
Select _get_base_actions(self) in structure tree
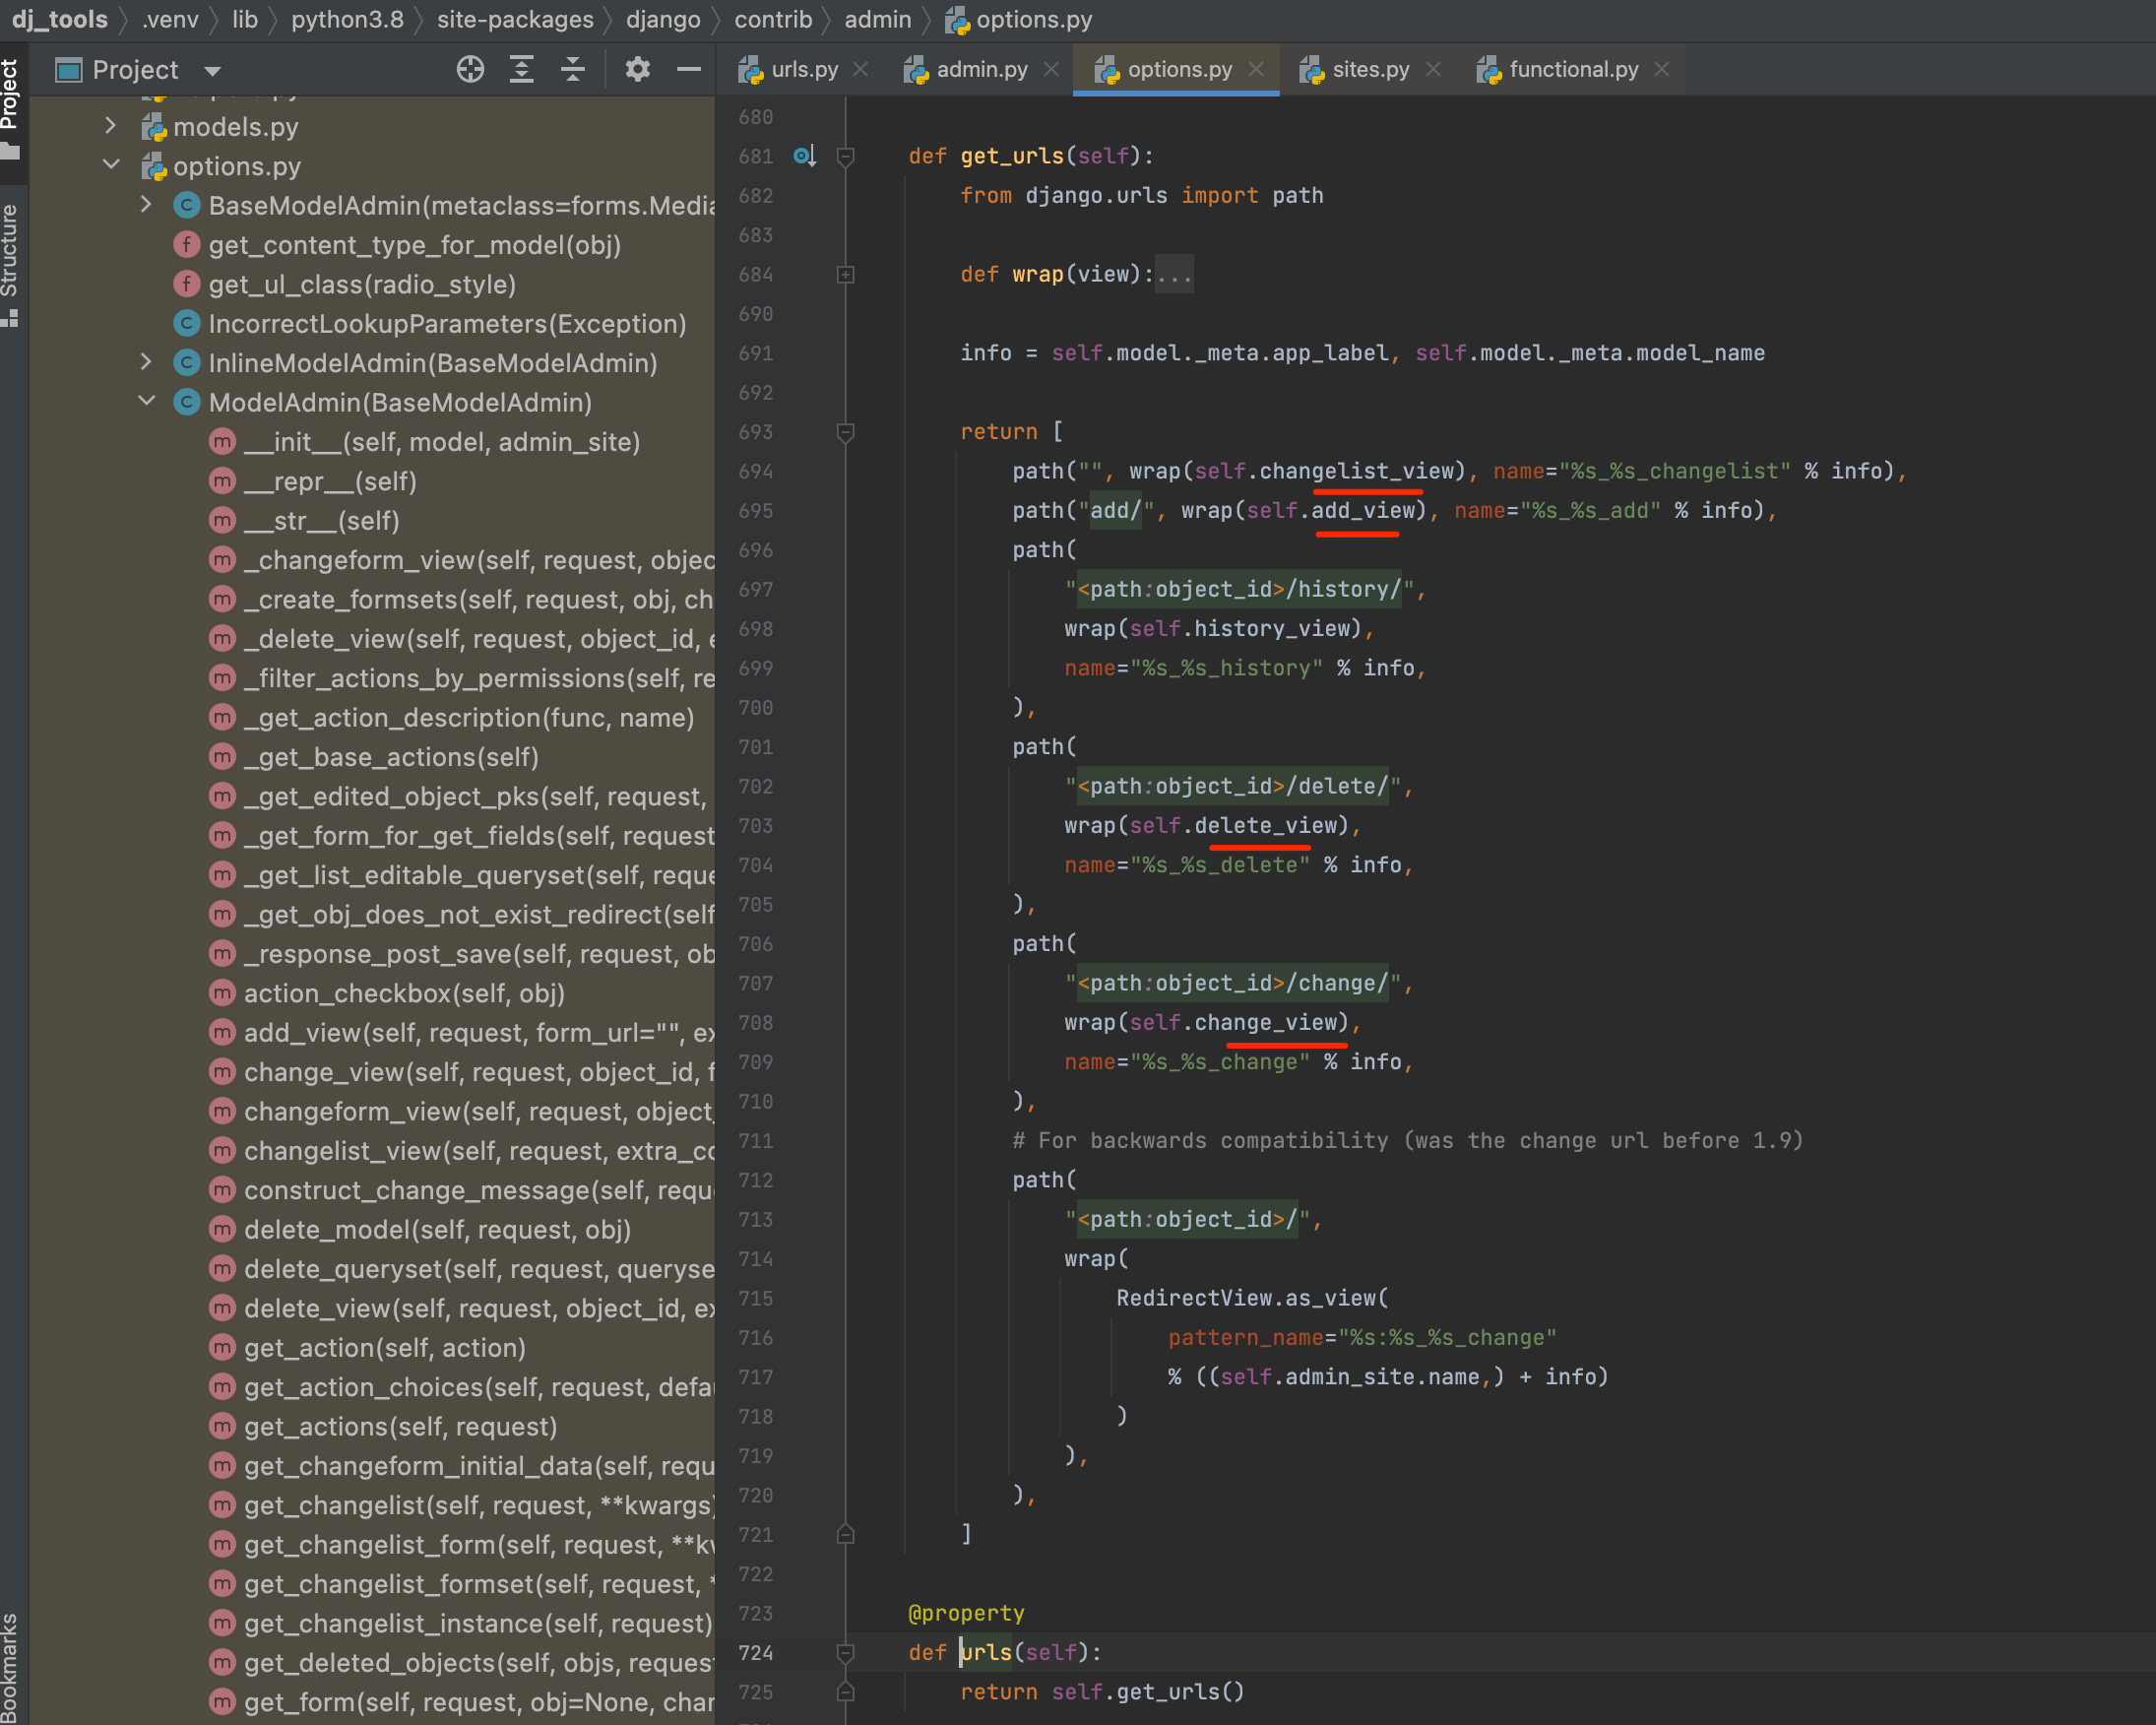[391, 757]
